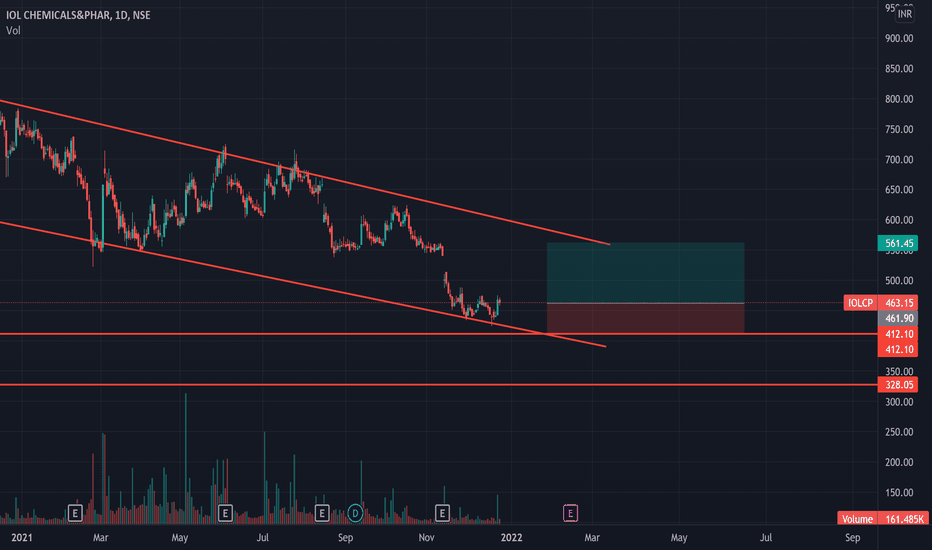Select the Vol indicator legend label
Viewport: 932px width, 550px height.
tap(13, 30)
